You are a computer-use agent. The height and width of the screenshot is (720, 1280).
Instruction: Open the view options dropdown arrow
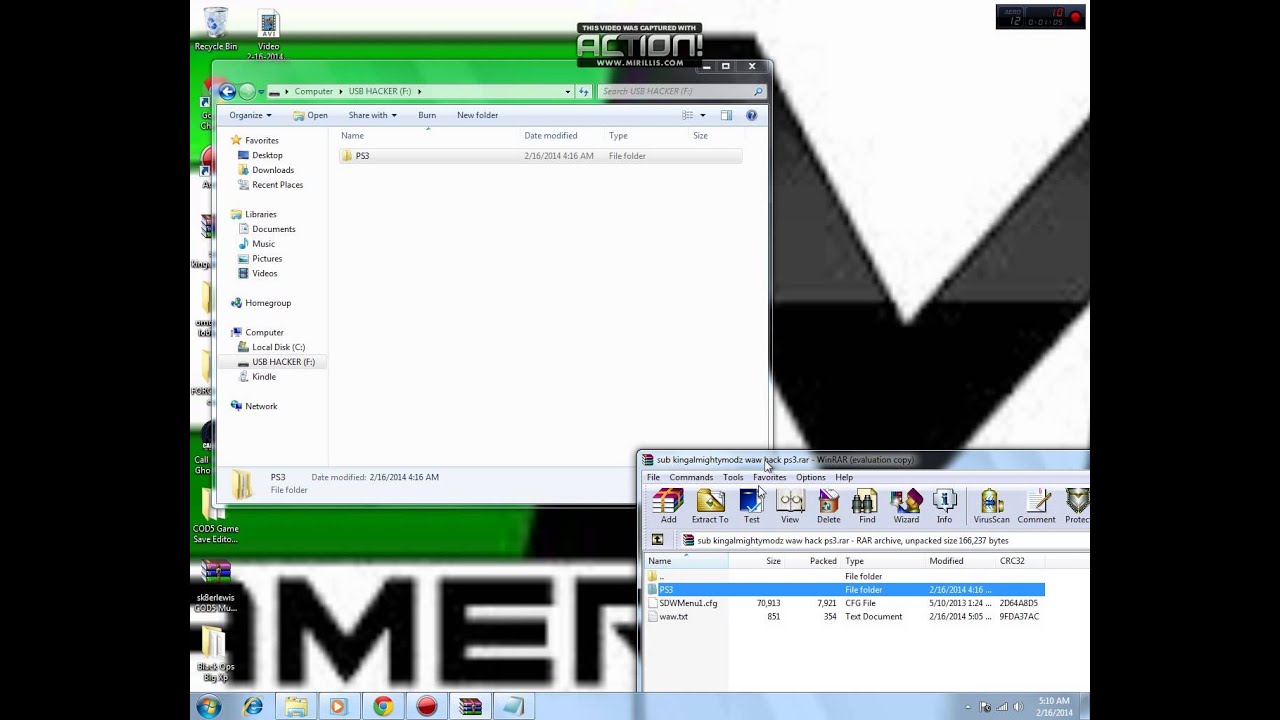702,115
